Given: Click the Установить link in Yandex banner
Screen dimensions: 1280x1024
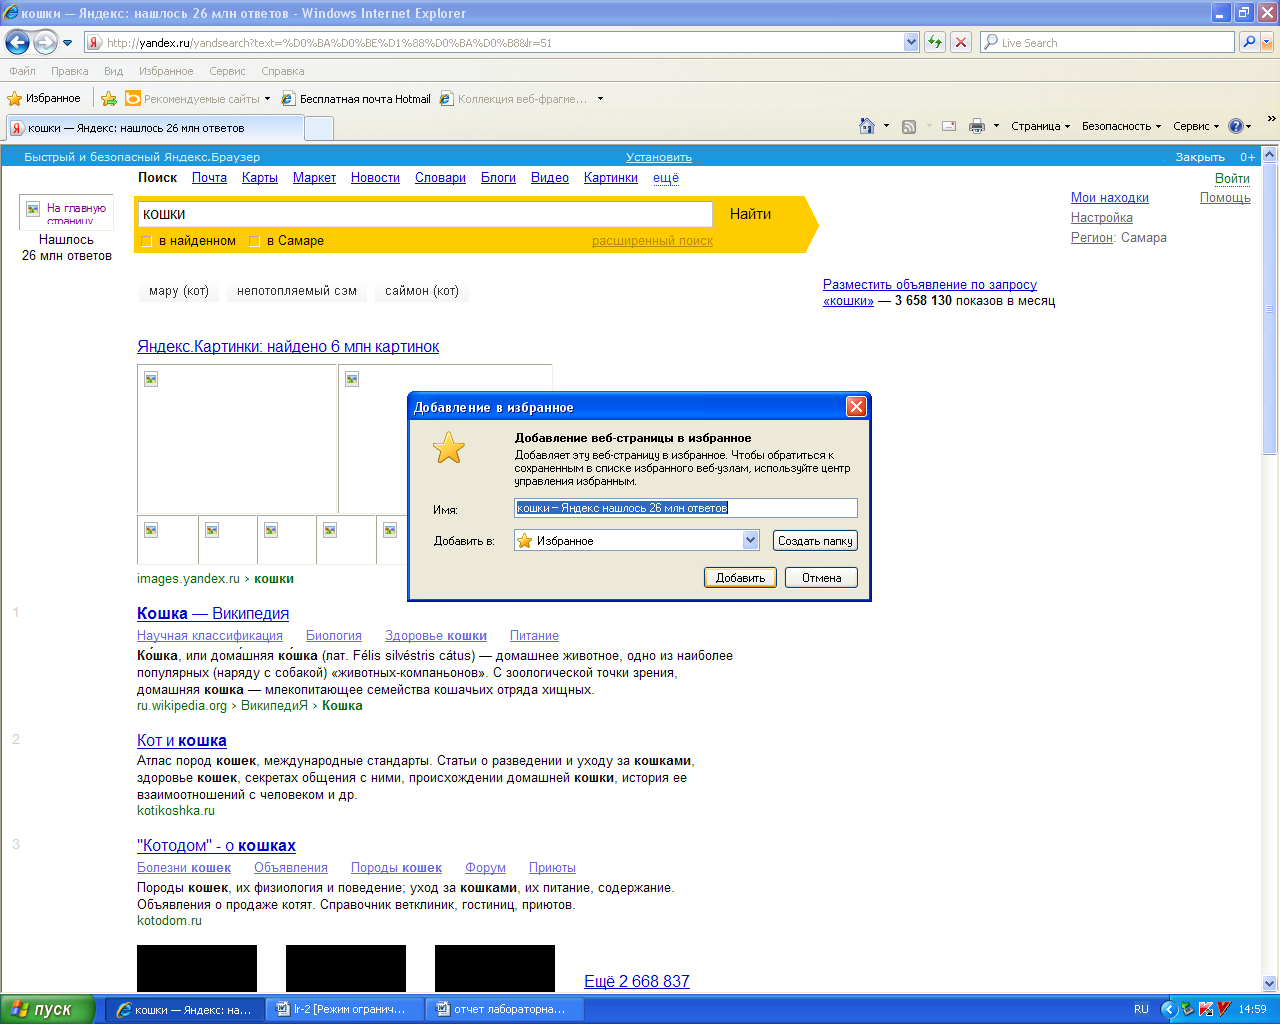Looking at the screenshot, I should point(659,157).
